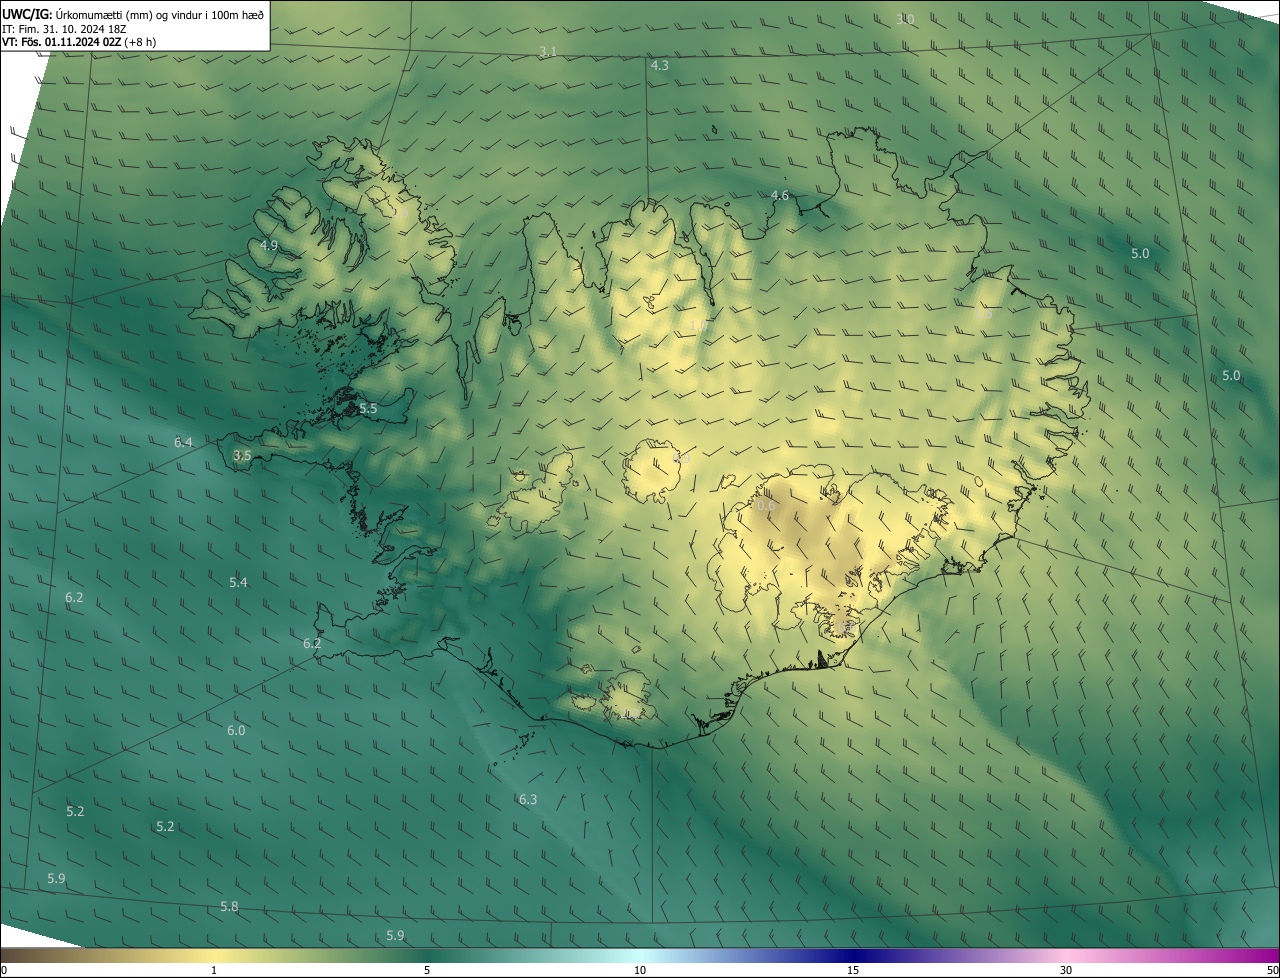Click the faint 0.6 value on the large glacier

click(764, 506)
